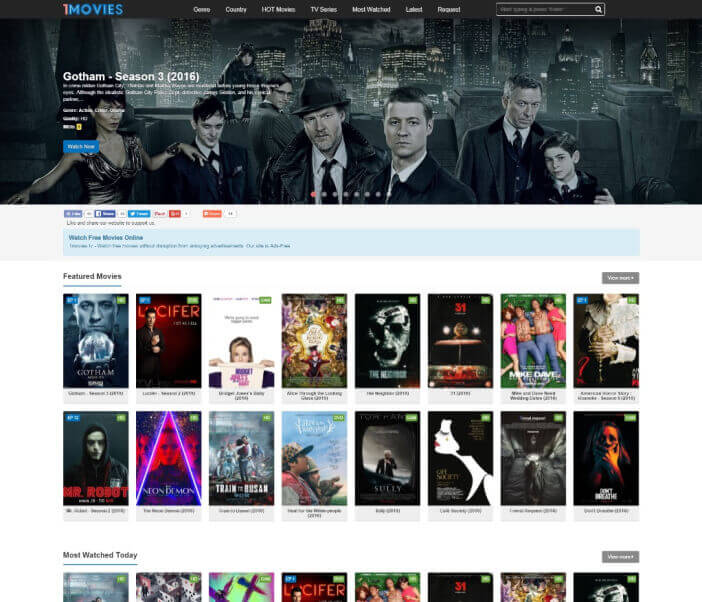
Task: Go to HOT Movies page
Action: (x=278, y=9)
